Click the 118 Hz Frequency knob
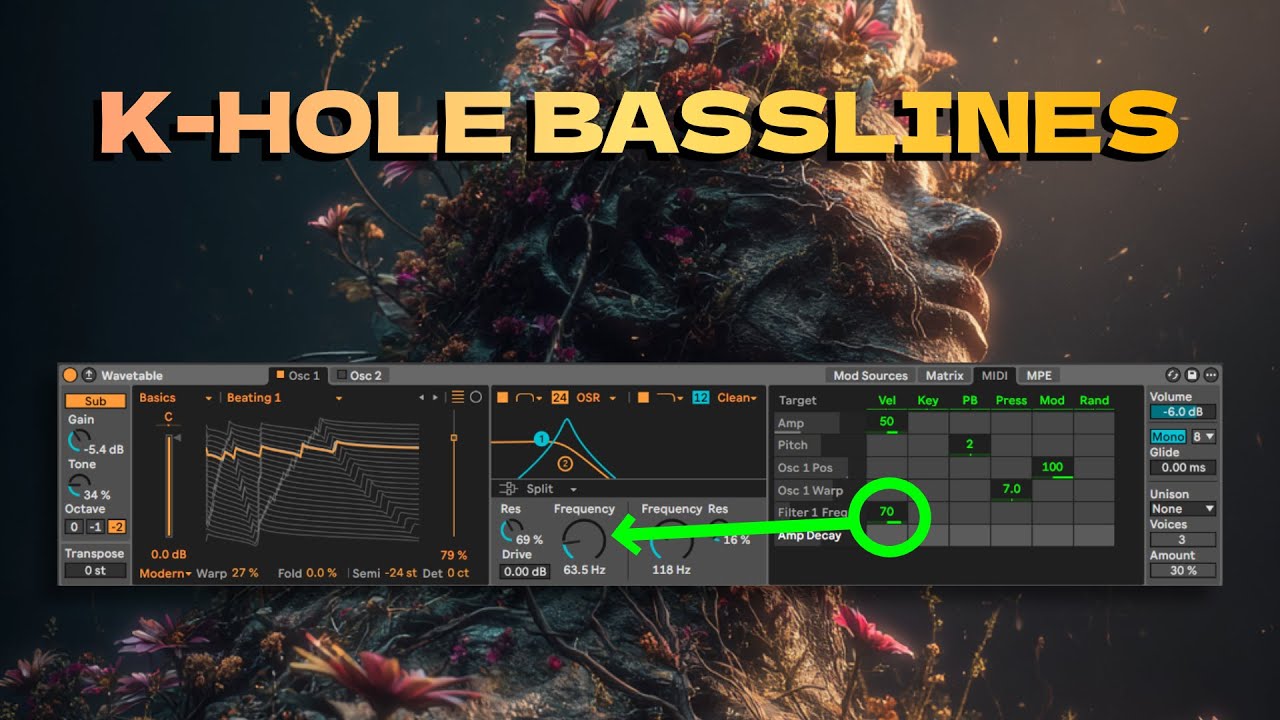The height and width of the screenshot is (720, 1280). click(671, 539)
